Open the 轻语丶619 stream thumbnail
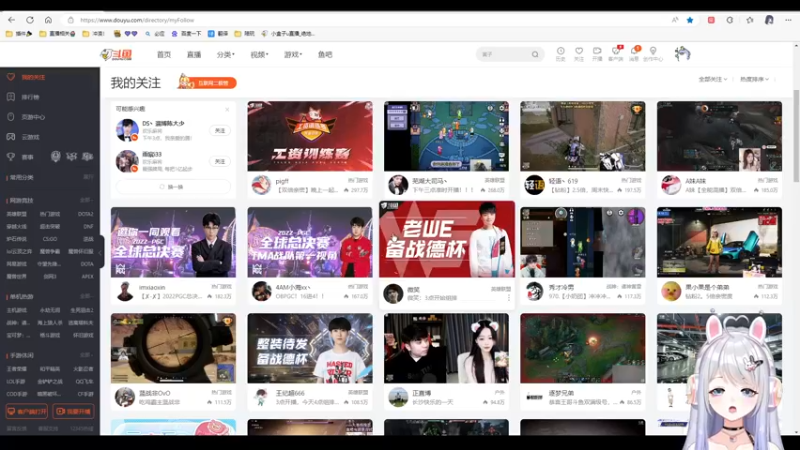The image size is (800, 450). (583, 136)
